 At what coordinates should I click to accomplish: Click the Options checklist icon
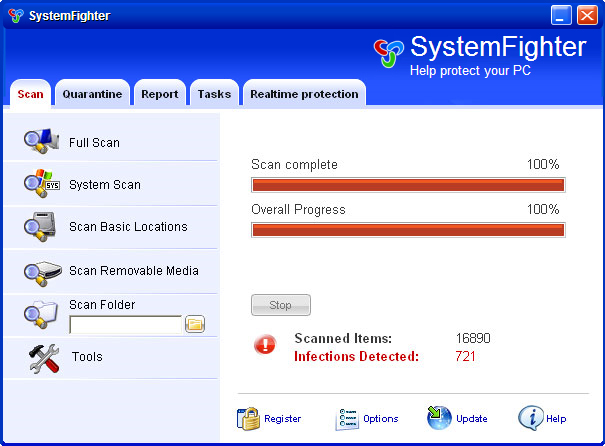click(347, 419)
